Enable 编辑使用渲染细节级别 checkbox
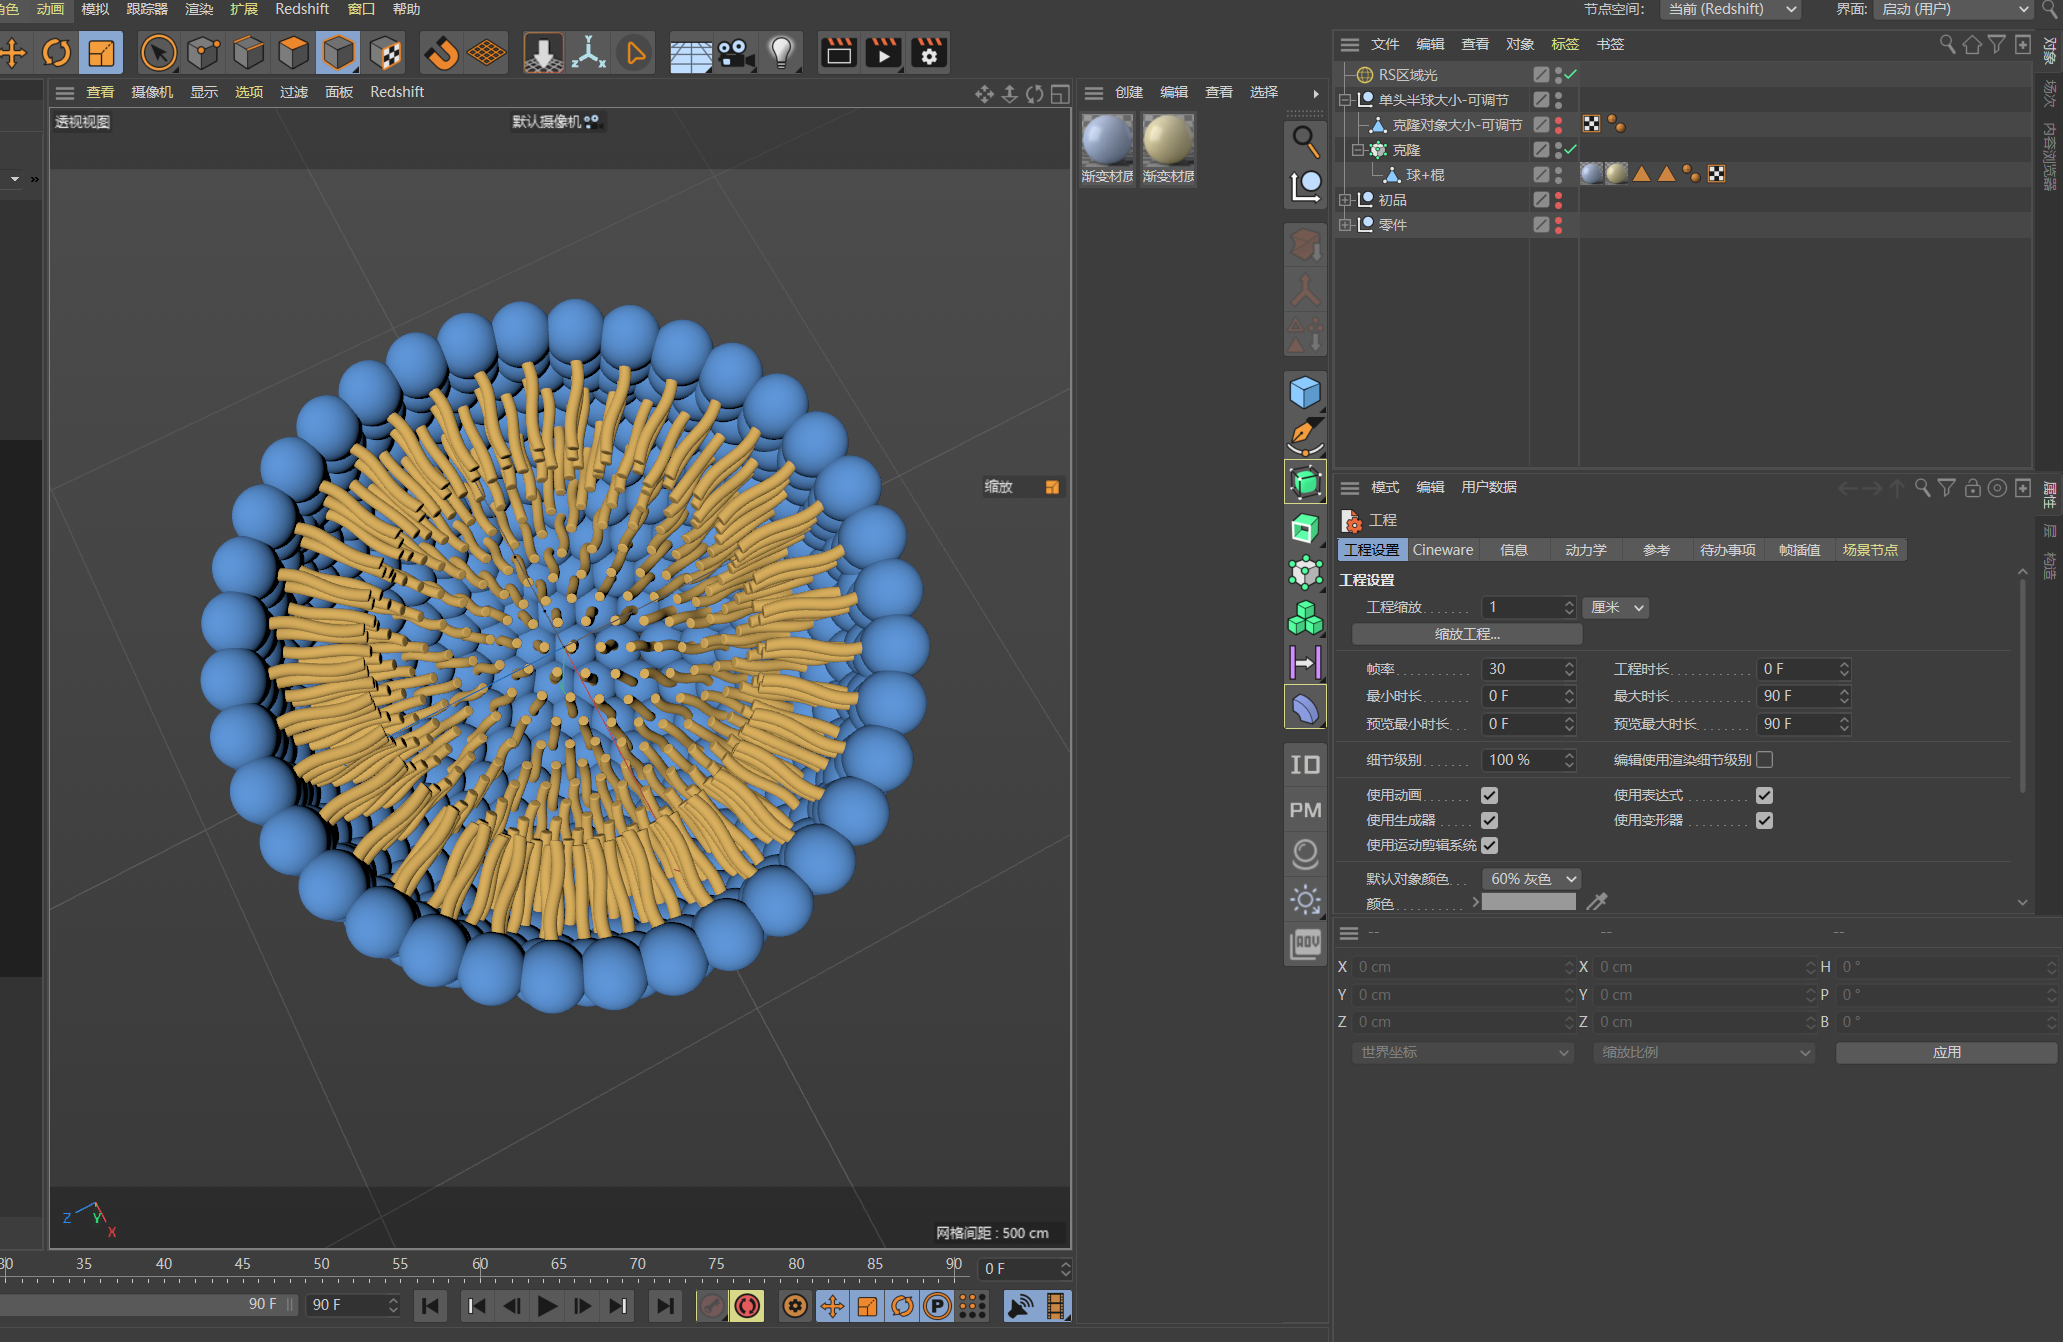Viewport: 2063px width, 1342px height. tap(1764, 760)
